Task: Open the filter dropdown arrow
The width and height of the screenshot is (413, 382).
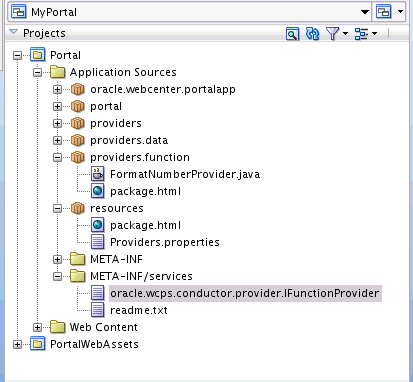Action: tap(345, 33)
